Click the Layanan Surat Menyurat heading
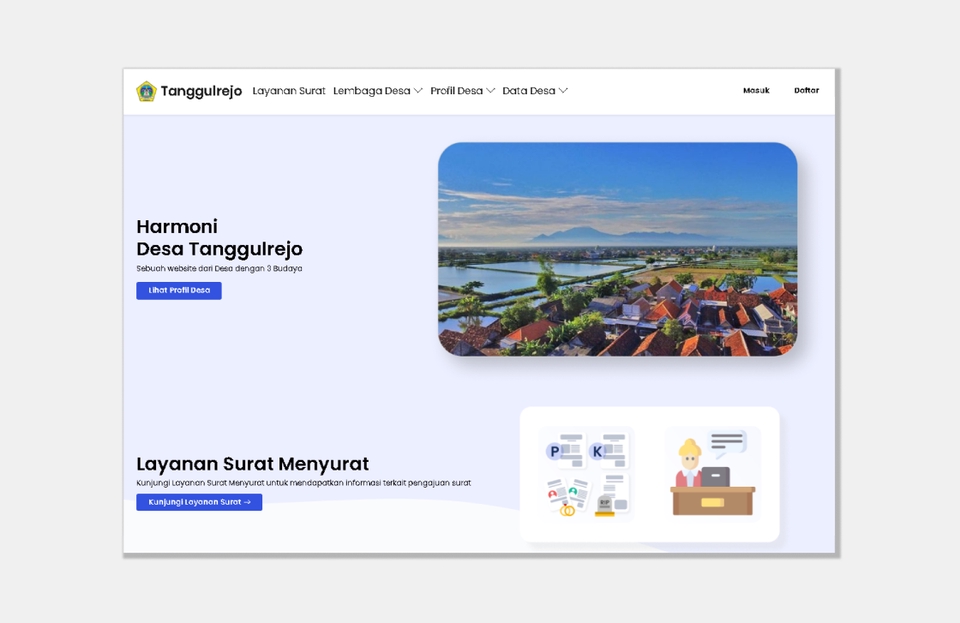 (x=252, y=464)
